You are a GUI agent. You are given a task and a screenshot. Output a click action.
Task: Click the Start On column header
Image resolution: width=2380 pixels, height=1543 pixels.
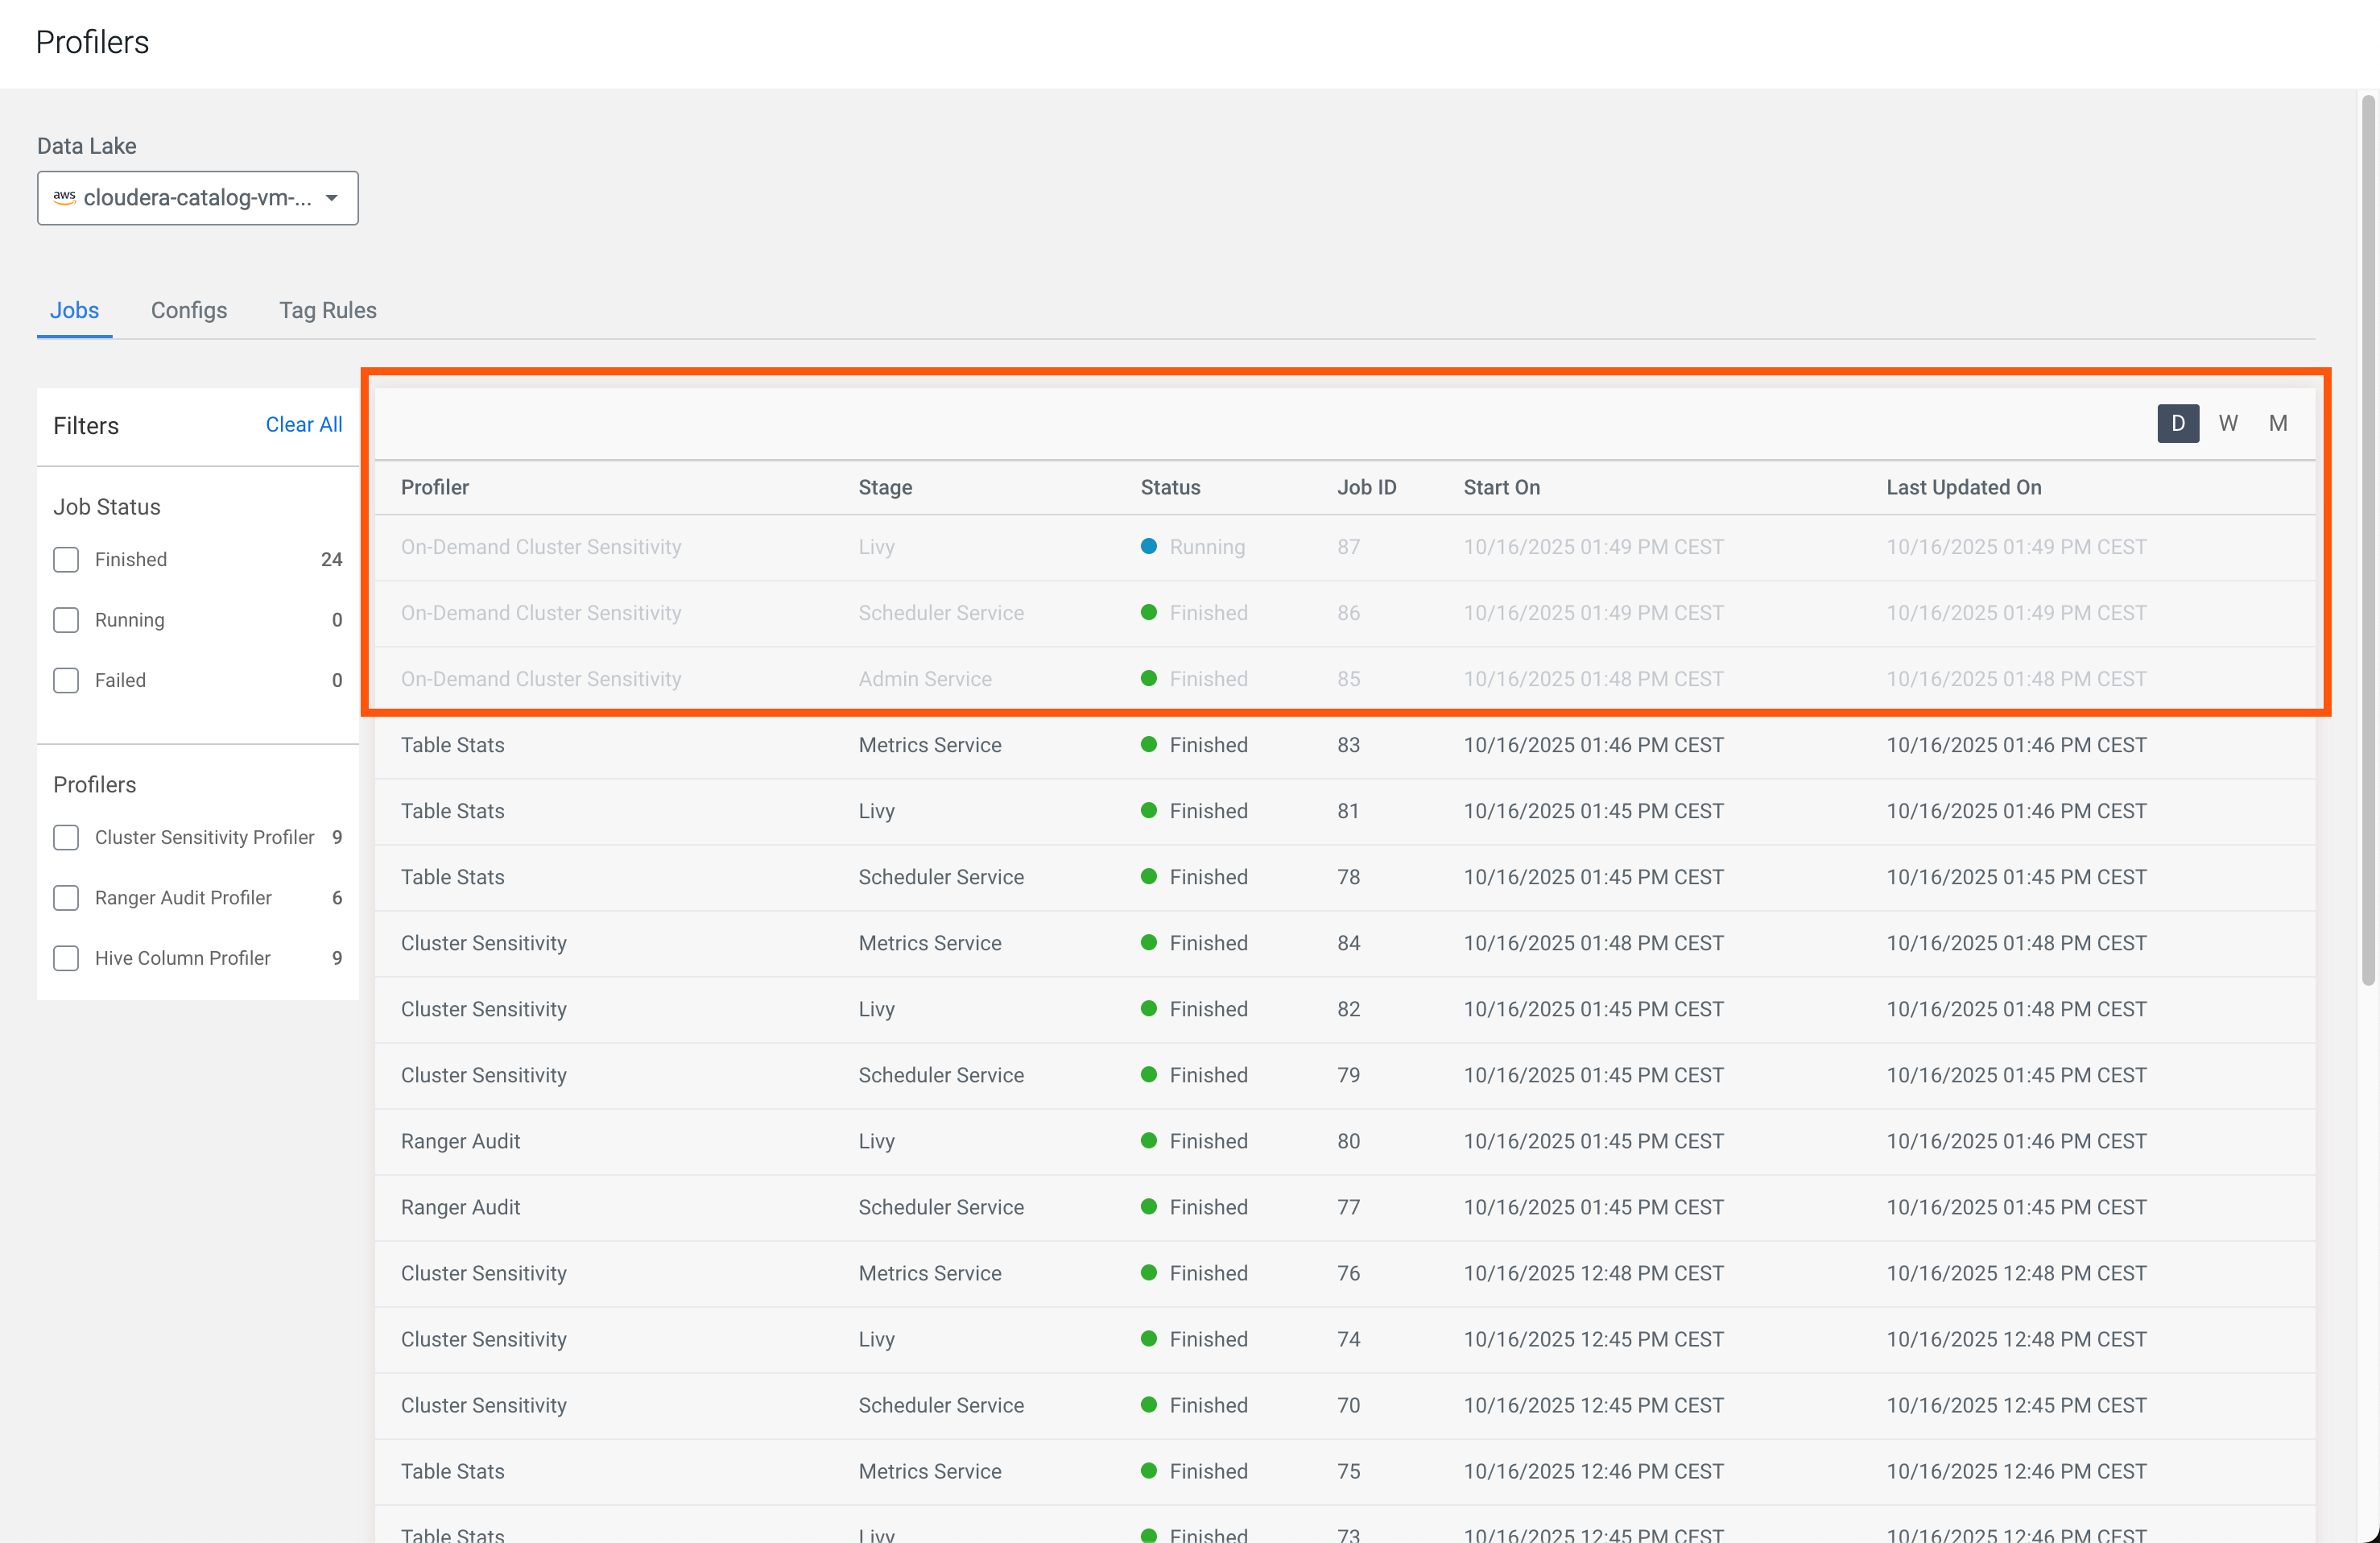[1501, 488]
